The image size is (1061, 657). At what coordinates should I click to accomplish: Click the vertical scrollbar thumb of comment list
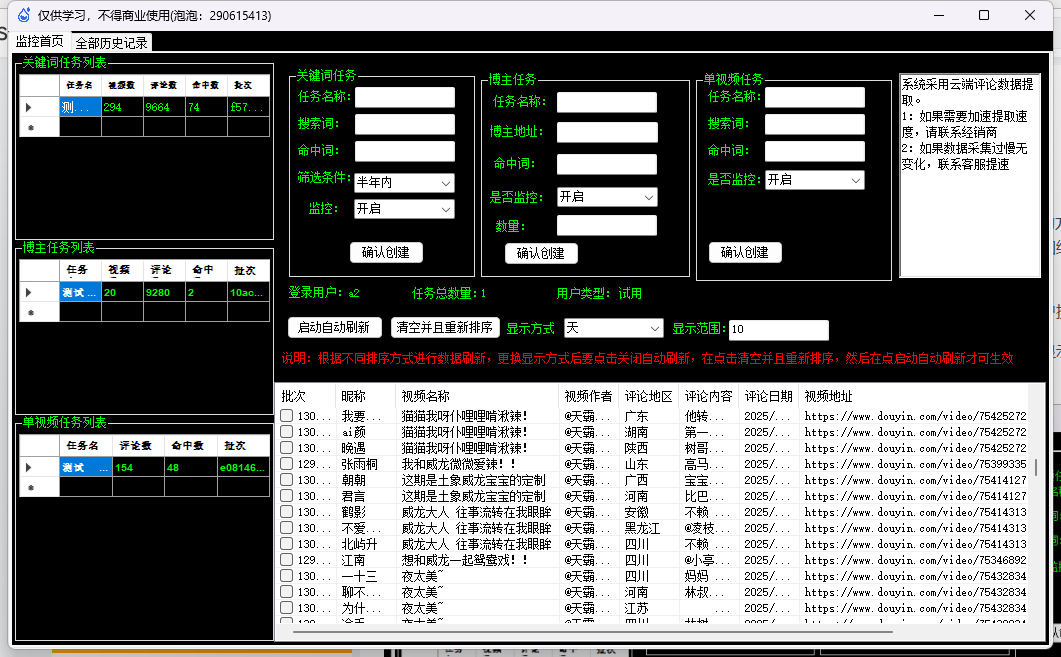tap(1035, 467)
